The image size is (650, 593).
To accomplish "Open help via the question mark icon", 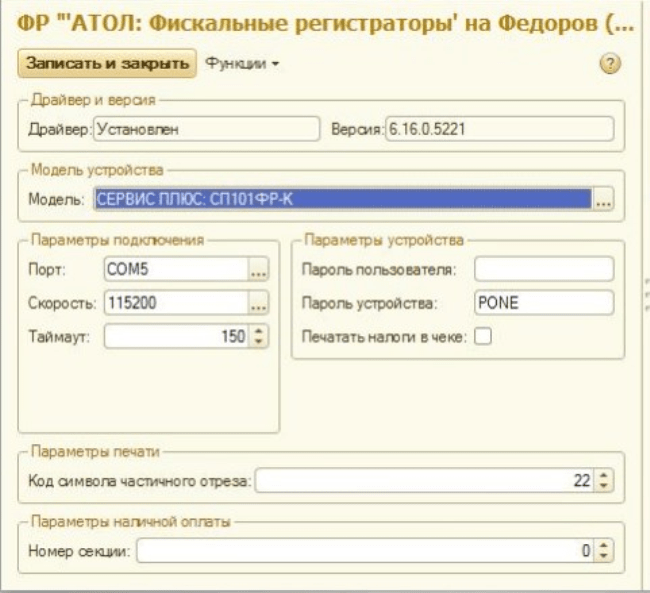I will (610, 64).
